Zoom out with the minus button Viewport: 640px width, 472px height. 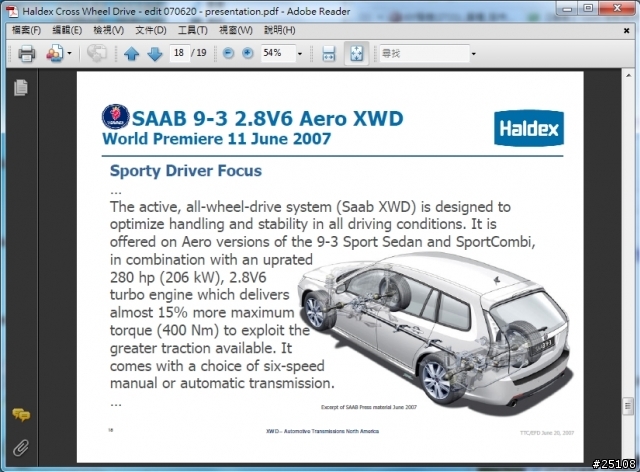(x=229, y=53)
